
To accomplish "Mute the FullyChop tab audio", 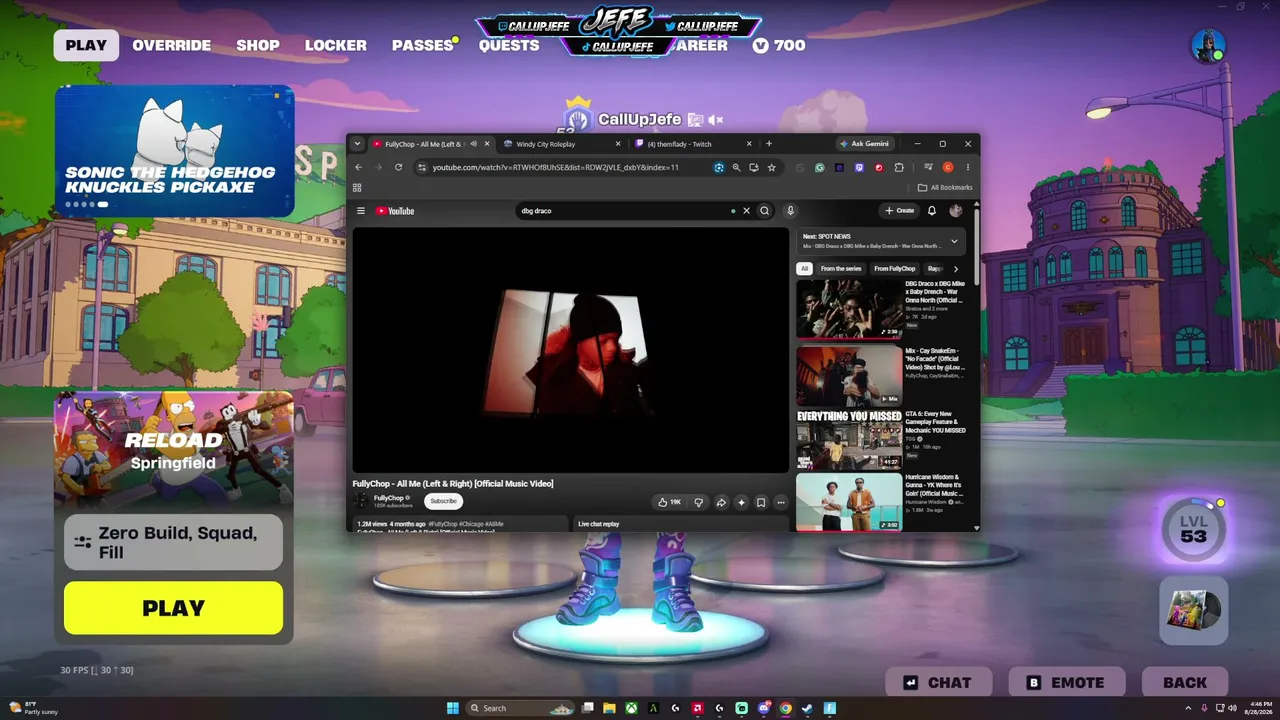I will tap(473, 144).
